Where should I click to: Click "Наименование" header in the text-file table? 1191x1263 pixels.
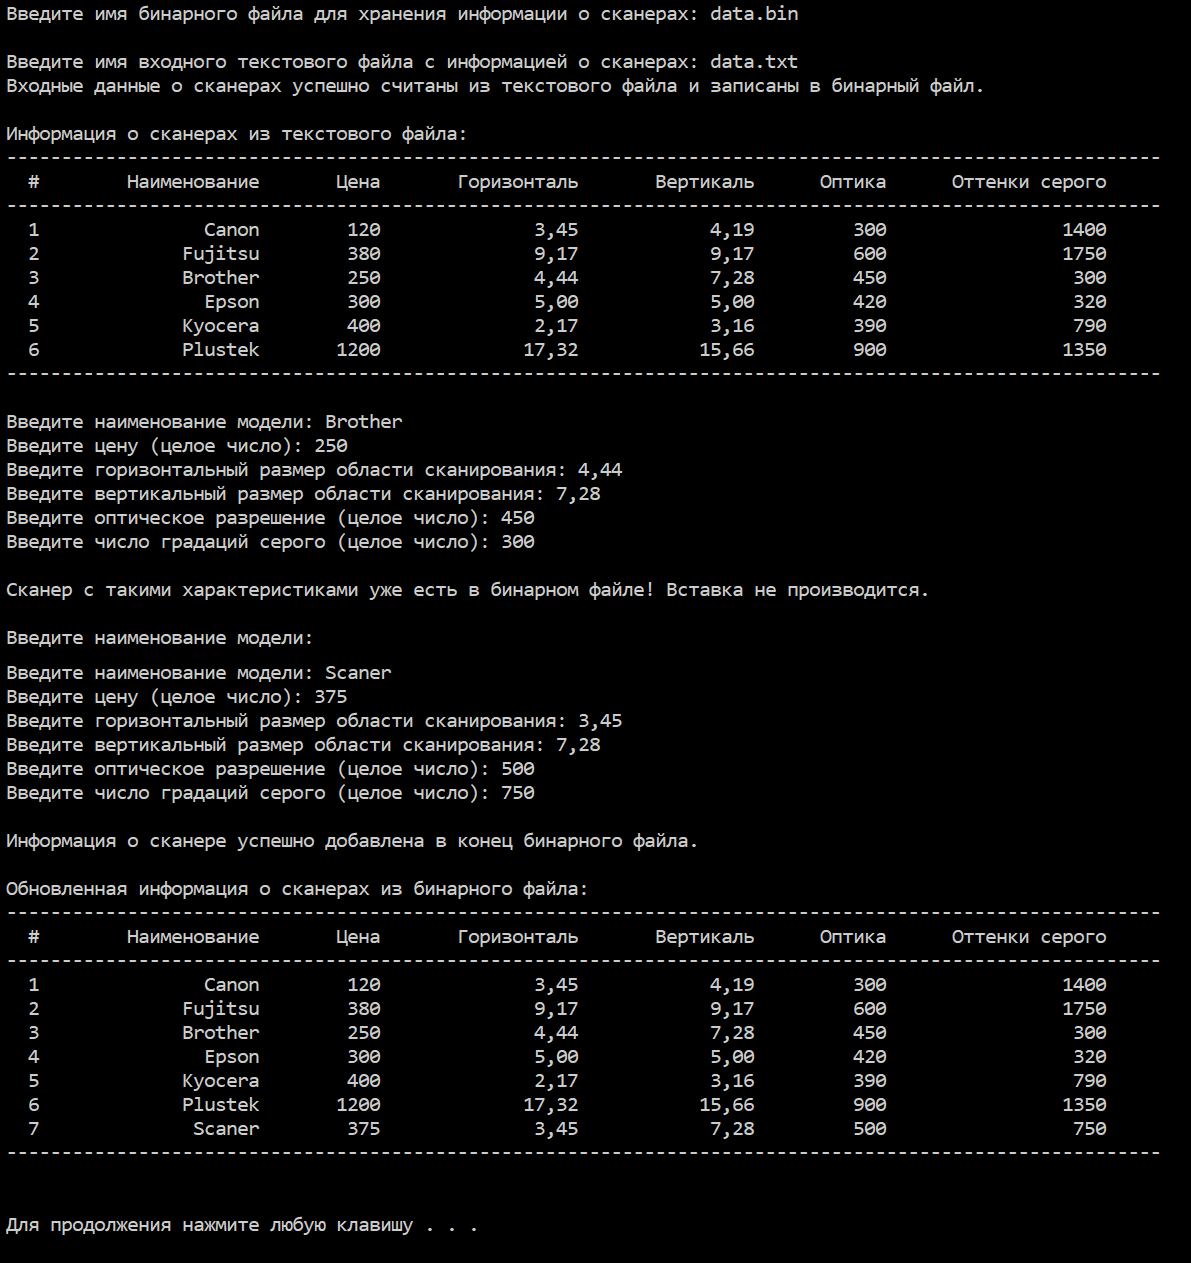pos(193,182)
